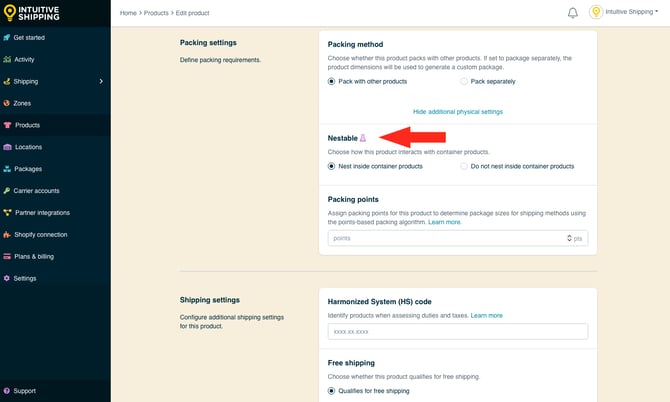Select Pack separately radio button
670x402 pixels.
click(x=464, y=80)
